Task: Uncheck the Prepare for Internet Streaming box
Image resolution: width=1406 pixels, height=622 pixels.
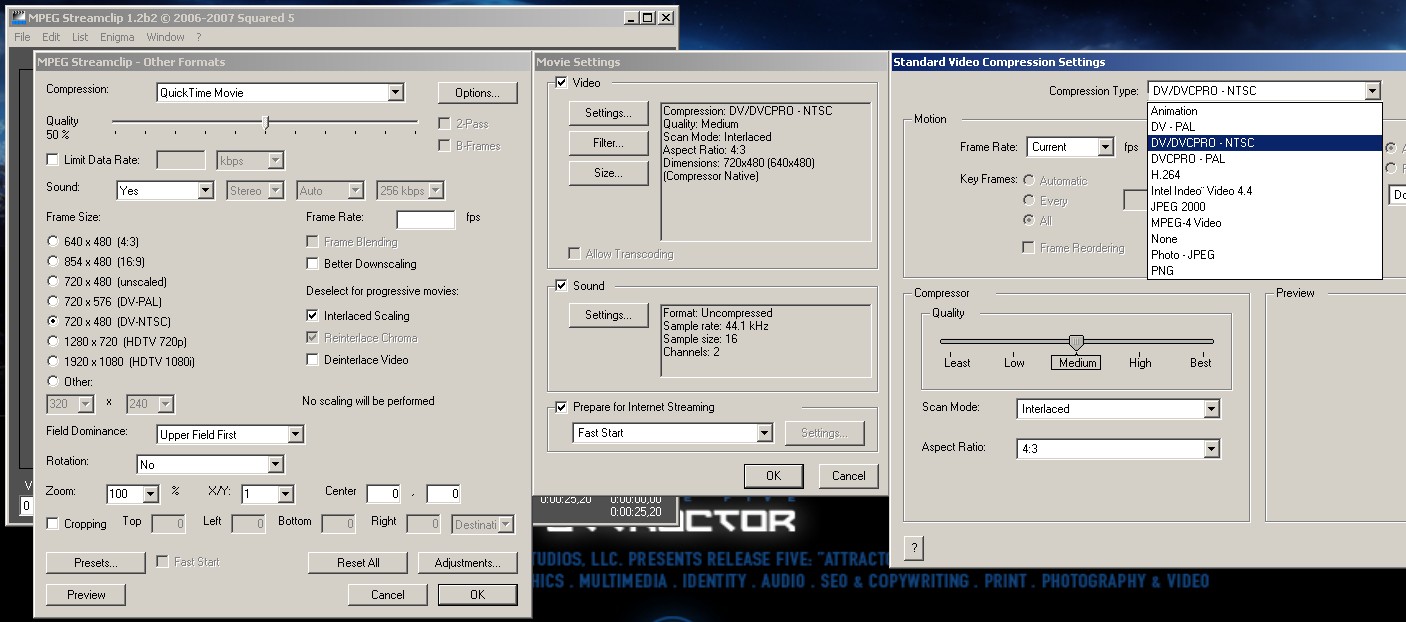Action: click(x=561, y=407)
